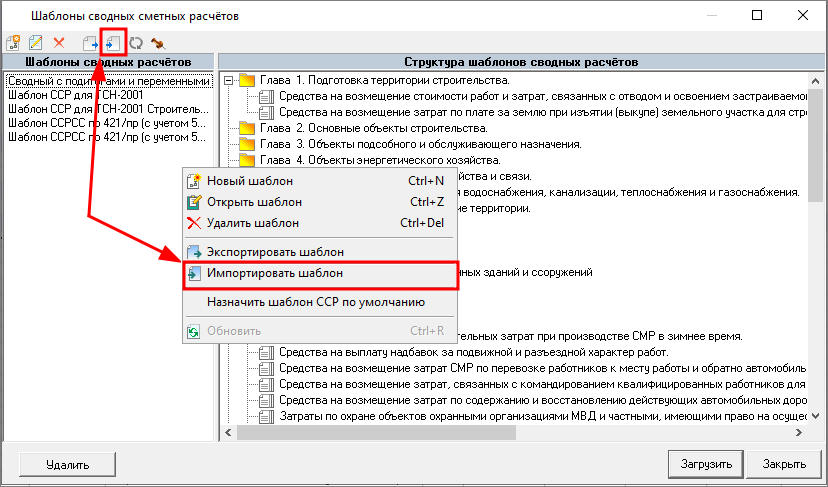The width and height of the screenshot is (828, 487).
Task: Click the pin toolbar icon
Action: click(158, 43)
